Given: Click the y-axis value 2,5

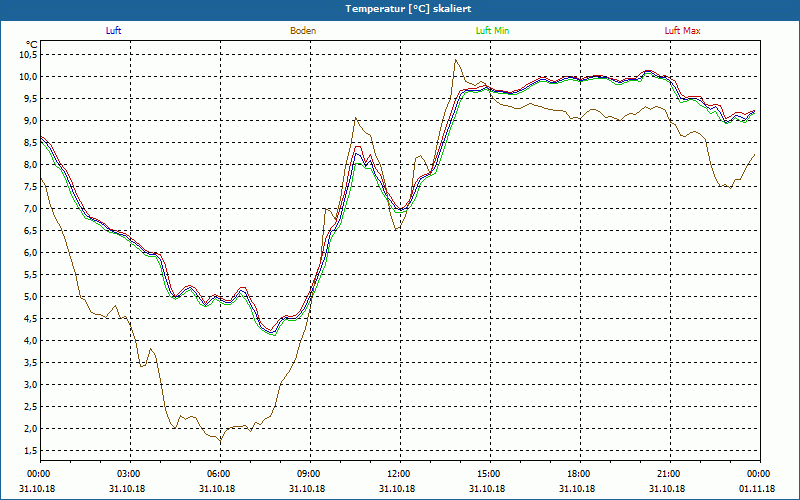Looking at the screenshot, I should pyautogui.click(x=30, y=407).
